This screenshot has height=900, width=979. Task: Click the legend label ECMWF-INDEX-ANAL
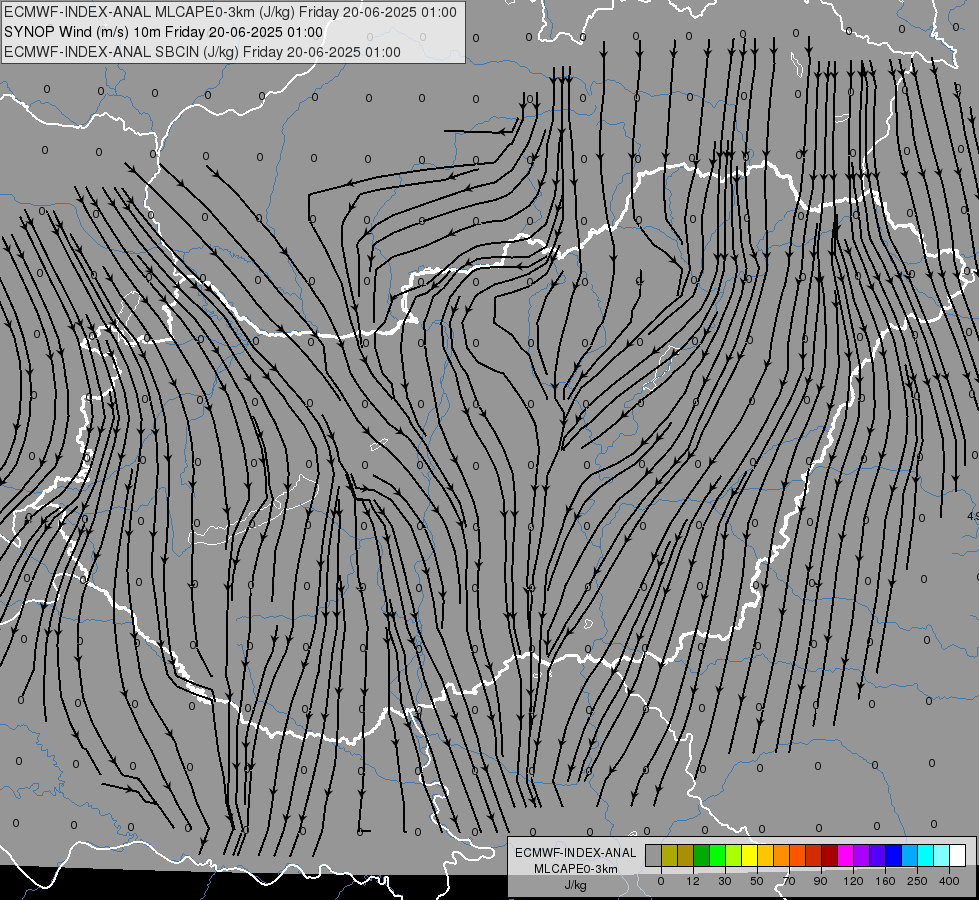576,853
